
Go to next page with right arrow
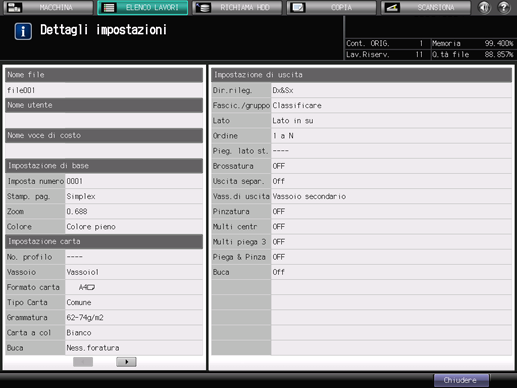click(x=126, y=362)
